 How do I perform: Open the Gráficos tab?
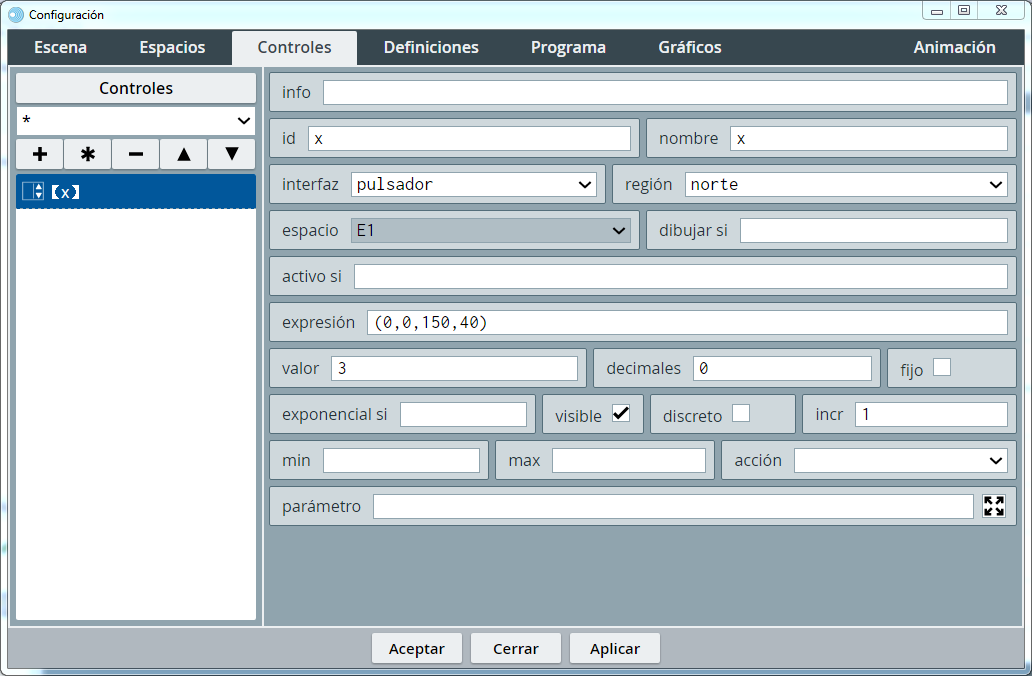[689, 47]
